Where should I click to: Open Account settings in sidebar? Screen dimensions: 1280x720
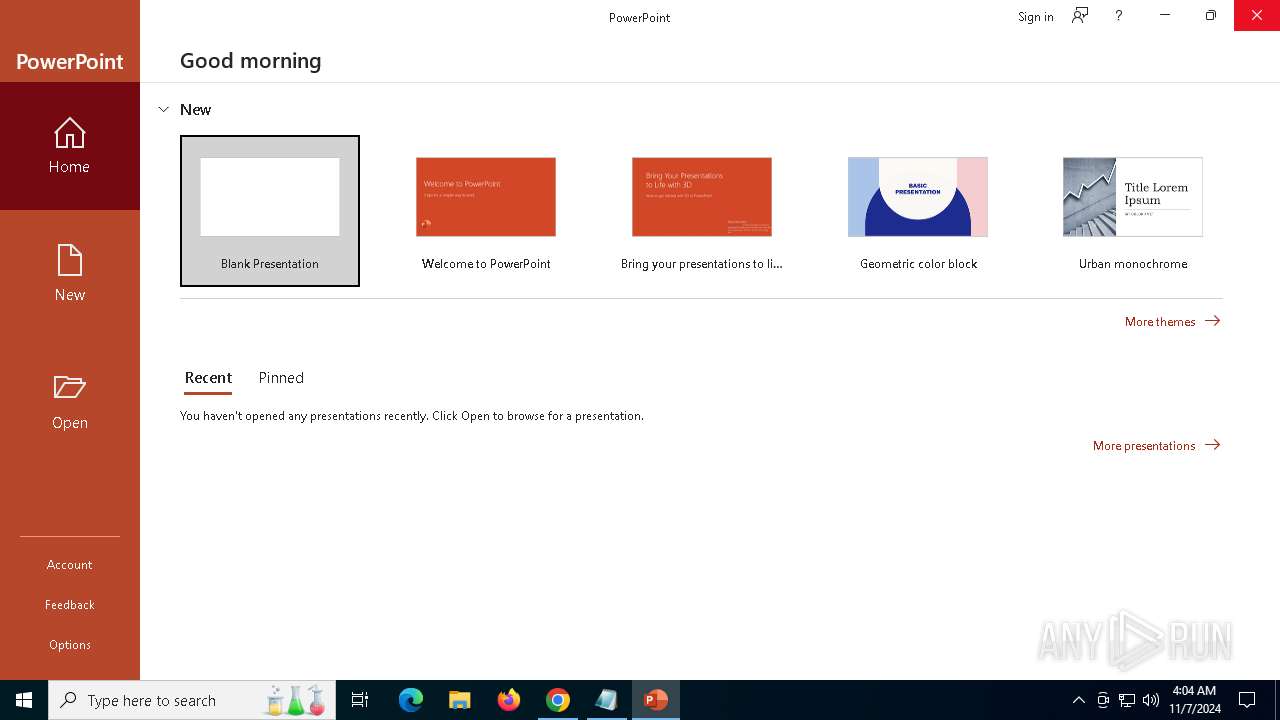pyautogui.click(x=70, y=565)
